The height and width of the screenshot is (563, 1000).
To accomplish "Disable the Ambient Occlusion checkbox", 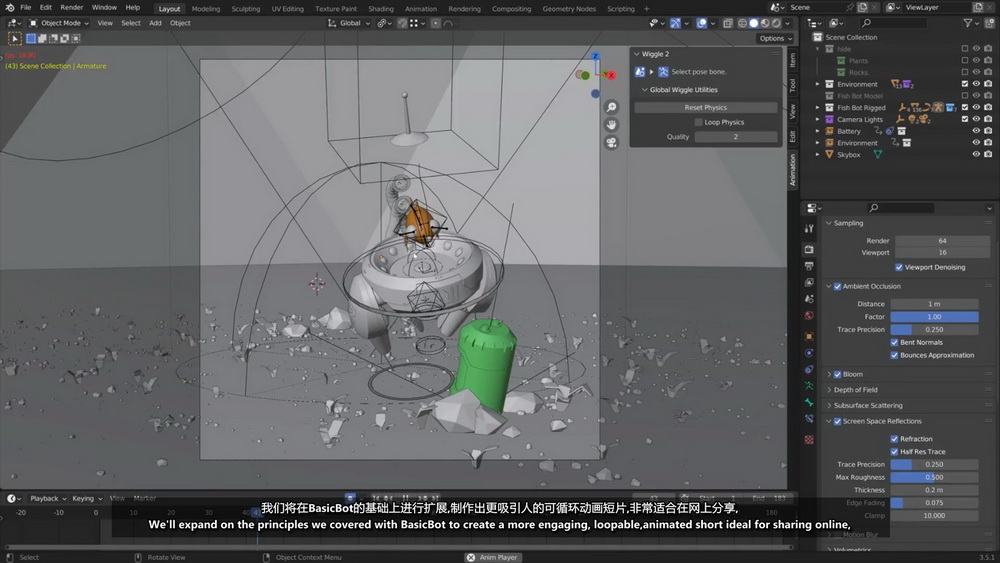I will [x=837, y=286].
